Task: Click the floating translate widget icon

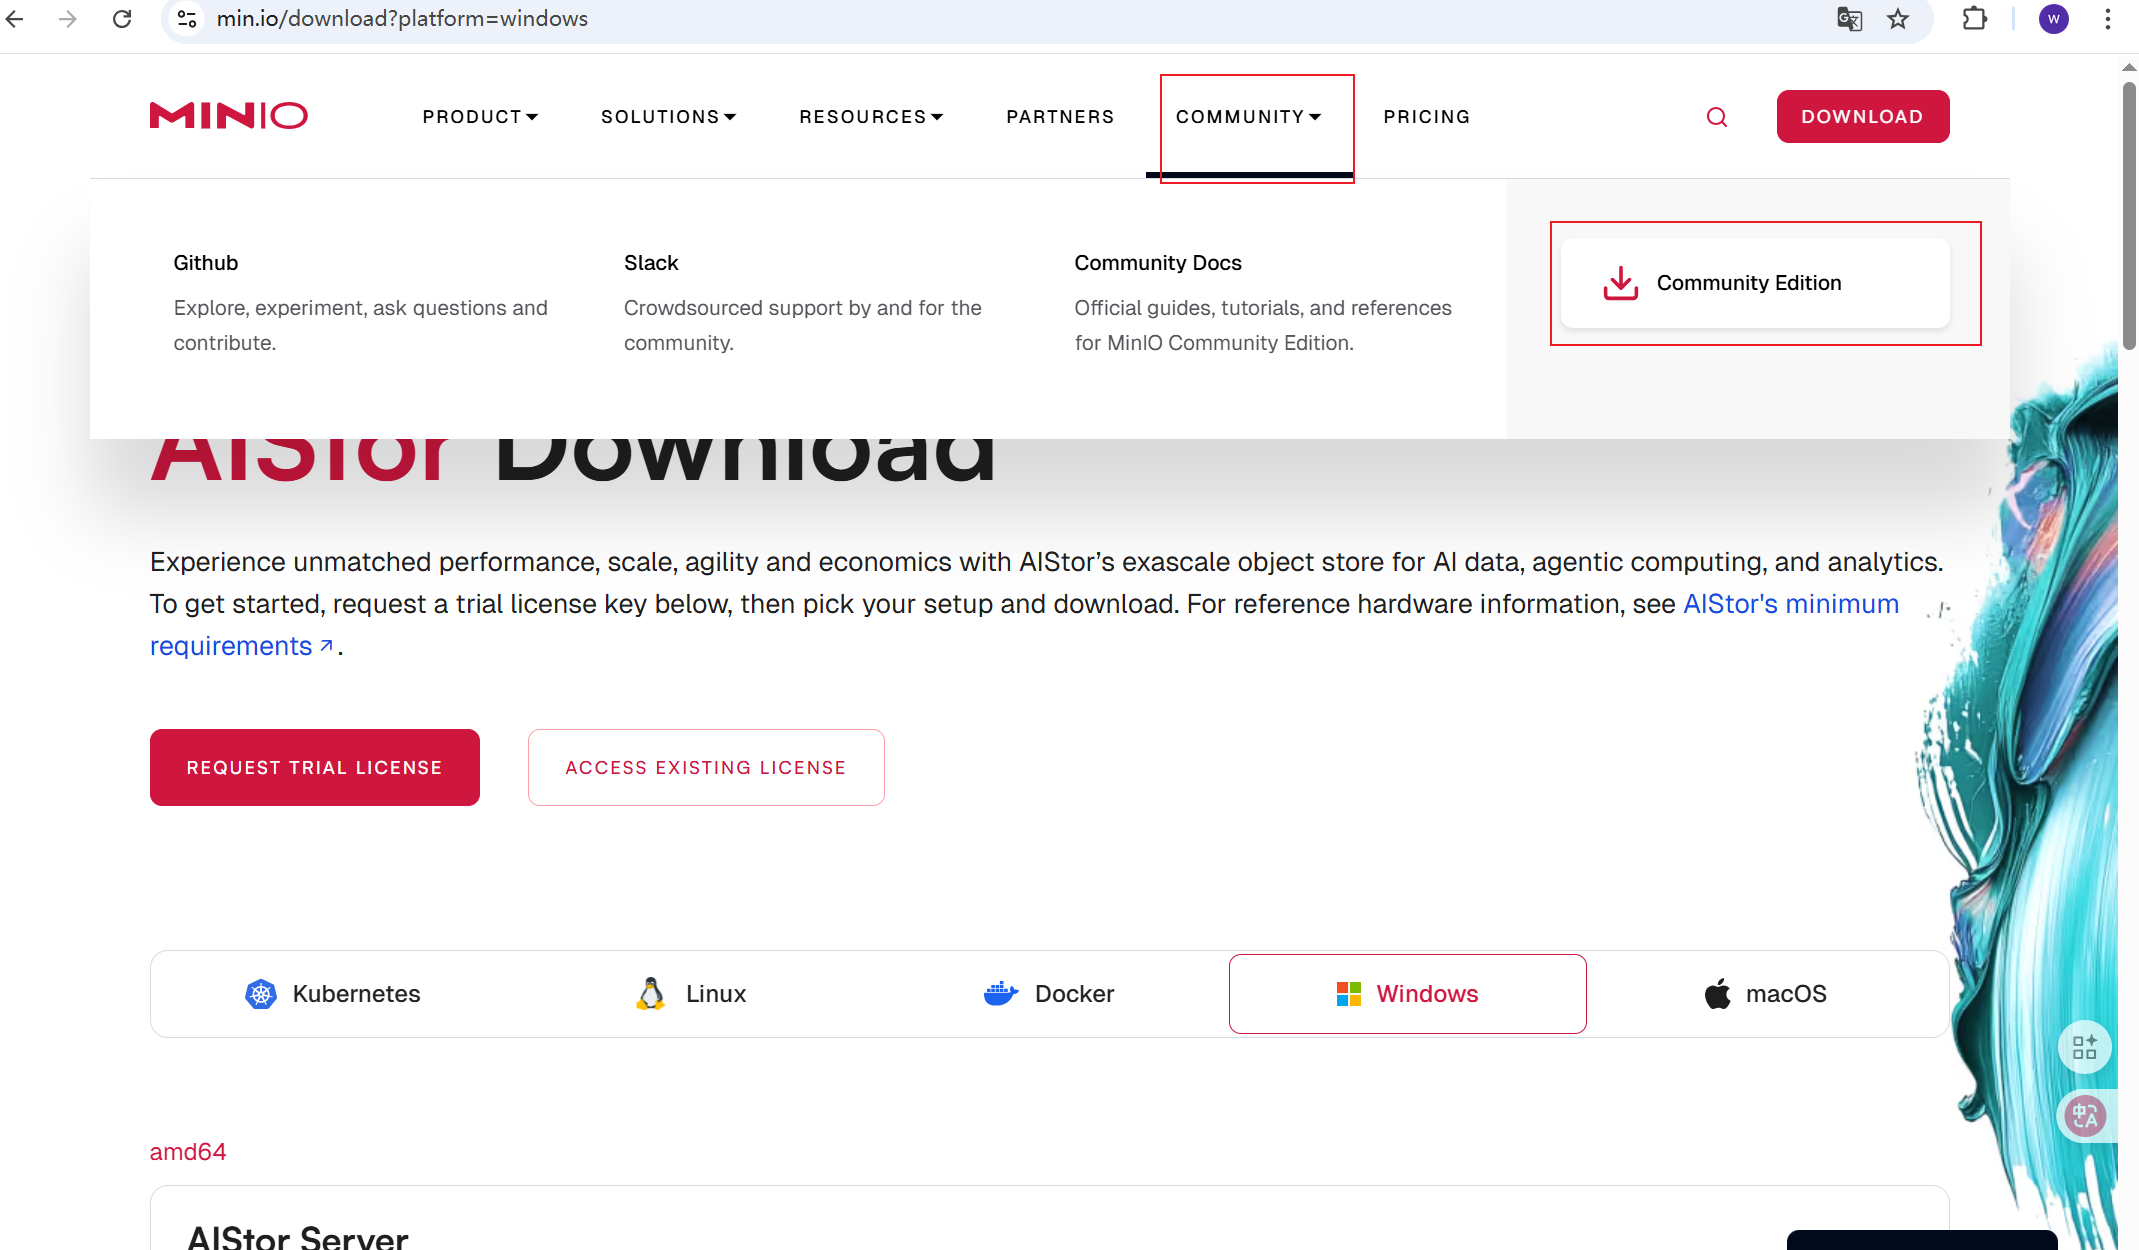Action: pos(2085,1116)
